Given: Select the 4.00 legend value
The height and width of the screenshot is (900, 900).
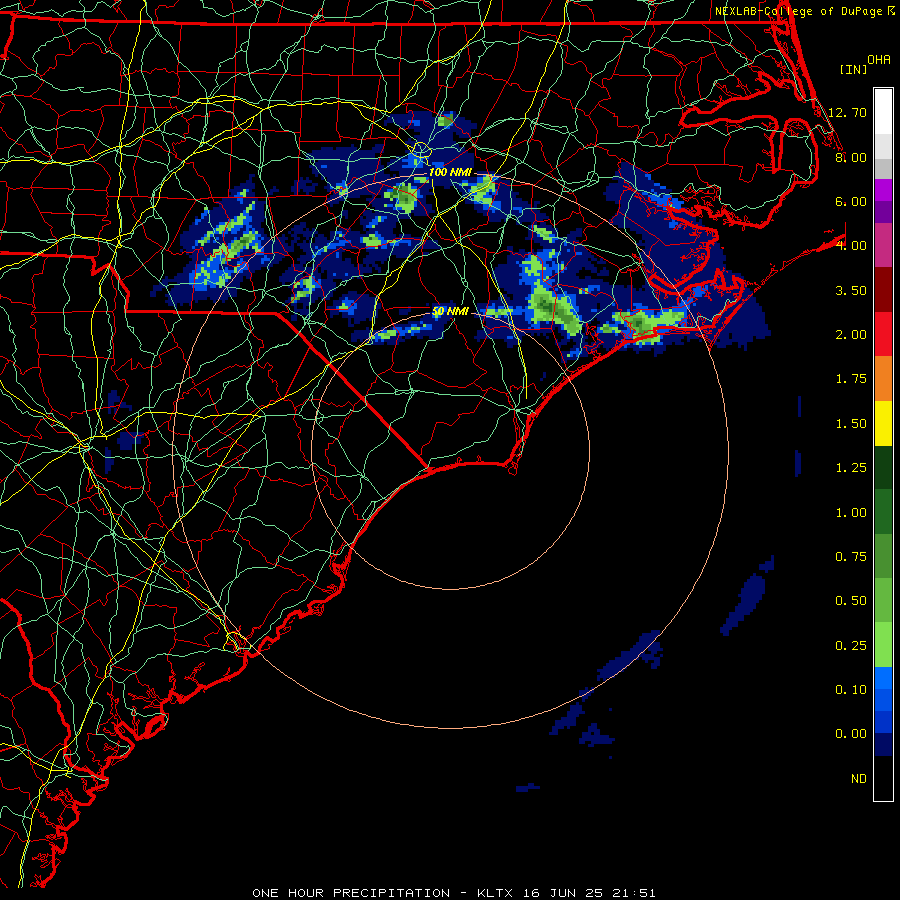Looking at the screenshot, I should click(851, 246).
